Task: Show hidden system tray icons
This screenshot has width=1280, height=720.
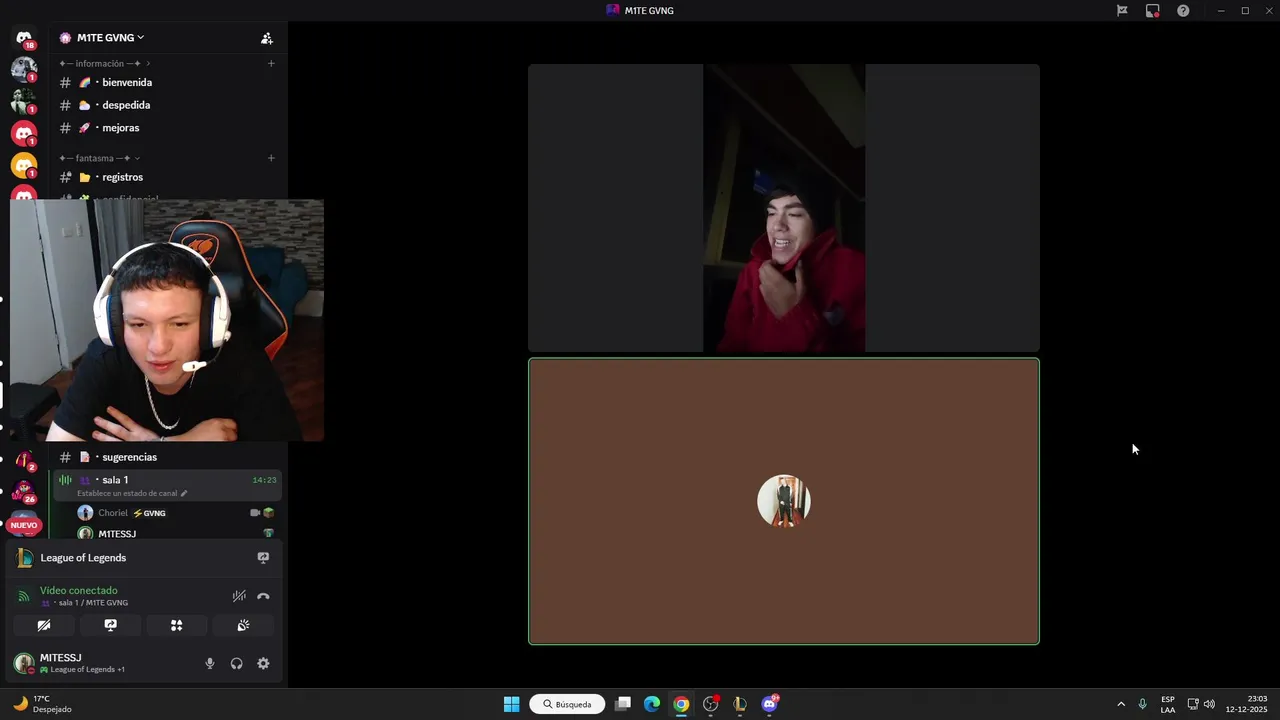Action: [1120, 704]
